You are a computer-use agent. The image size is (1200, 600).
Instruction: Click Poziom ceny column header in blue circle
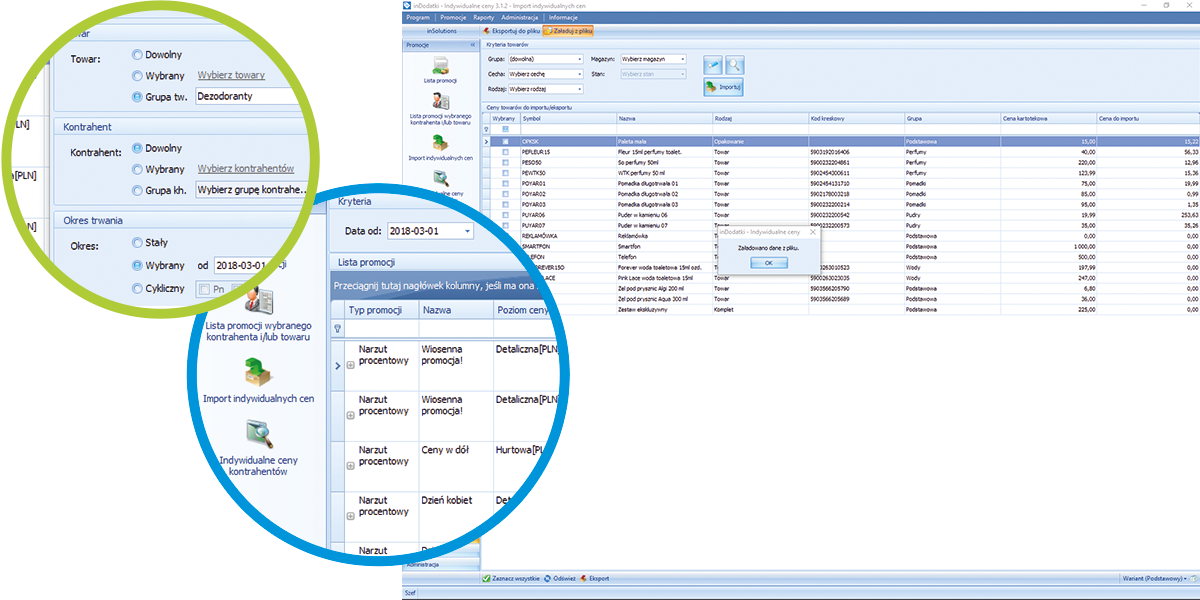click(525, 310)
